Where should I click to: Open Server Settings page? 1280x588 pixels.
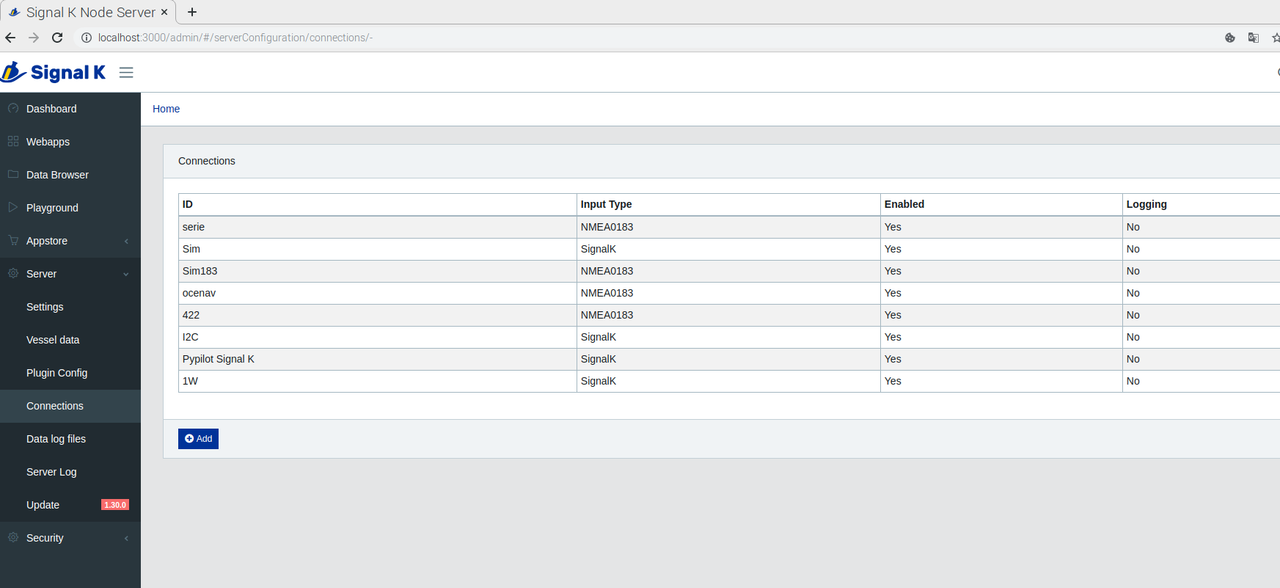click(x=70, y=306)
